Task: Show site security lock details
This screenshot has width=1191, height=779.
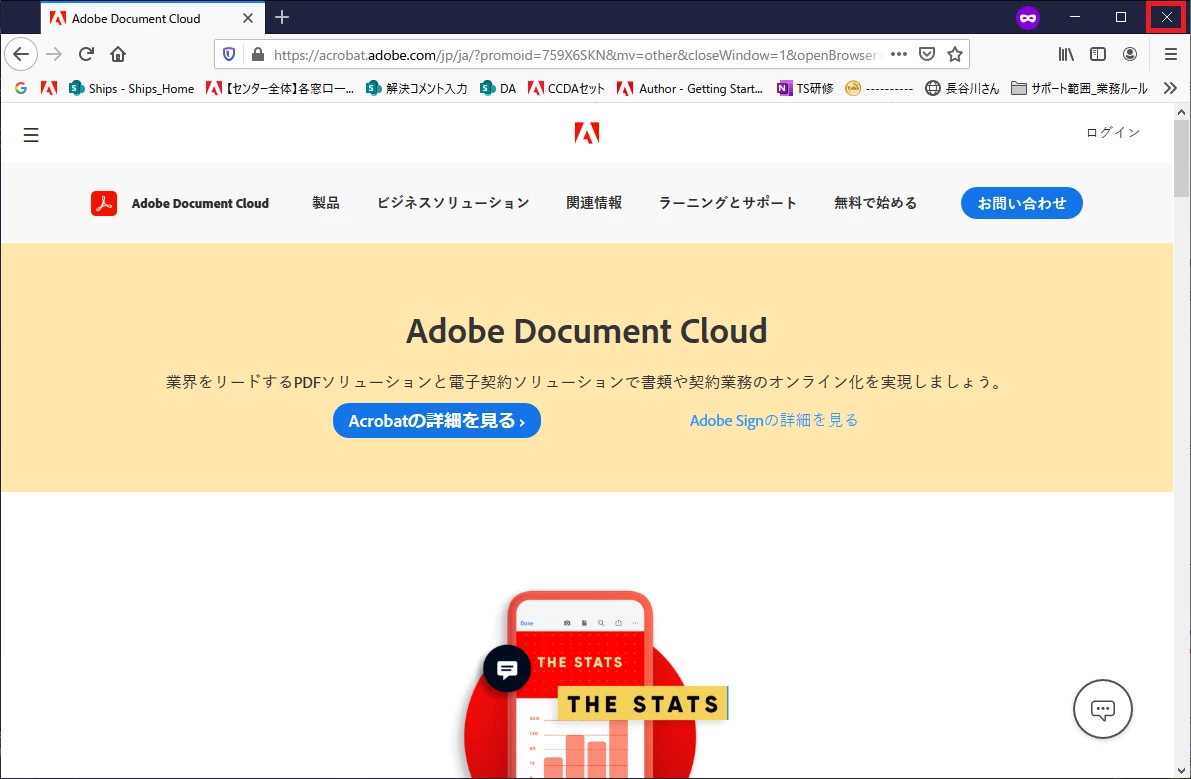Action: (257, 55)
